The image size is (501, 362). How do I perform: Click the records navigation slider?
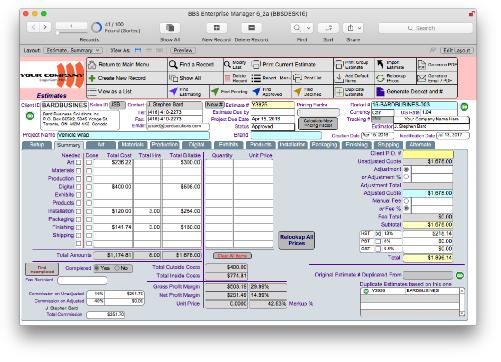pyautogui.click(x=71, y=33)
